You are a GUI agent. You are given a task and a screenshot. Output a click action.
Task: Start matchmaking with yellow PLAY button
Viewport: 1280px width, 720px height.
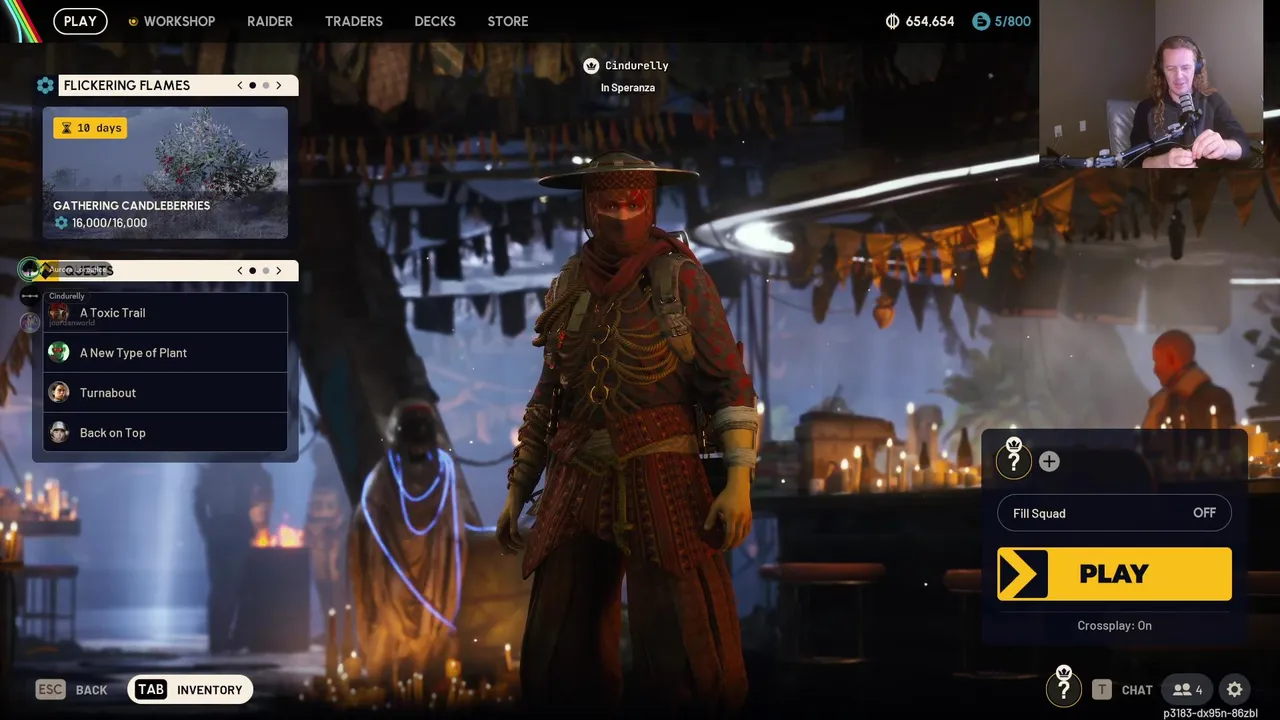click(x=1114, y=574)
